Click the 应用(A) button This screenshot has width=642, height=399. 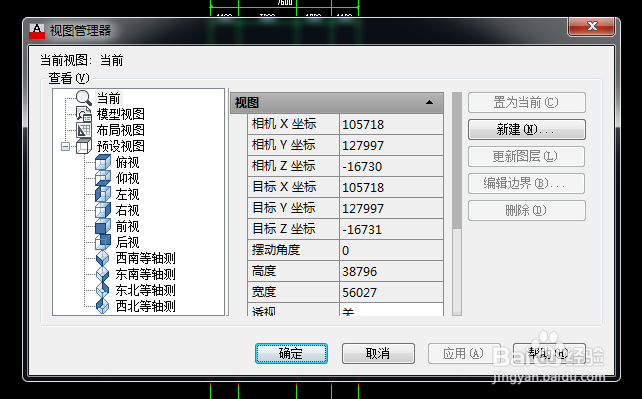tap(464, 353)
